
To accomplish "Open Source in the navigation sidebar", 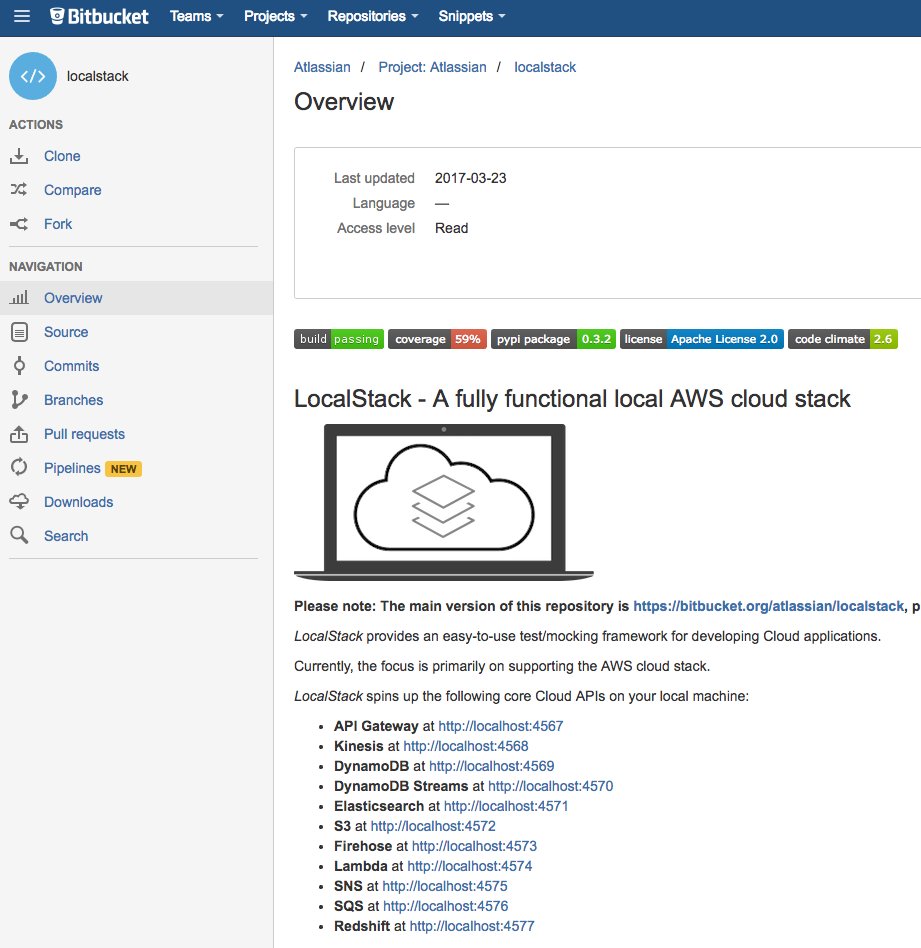I will click(x=66, y=332).
